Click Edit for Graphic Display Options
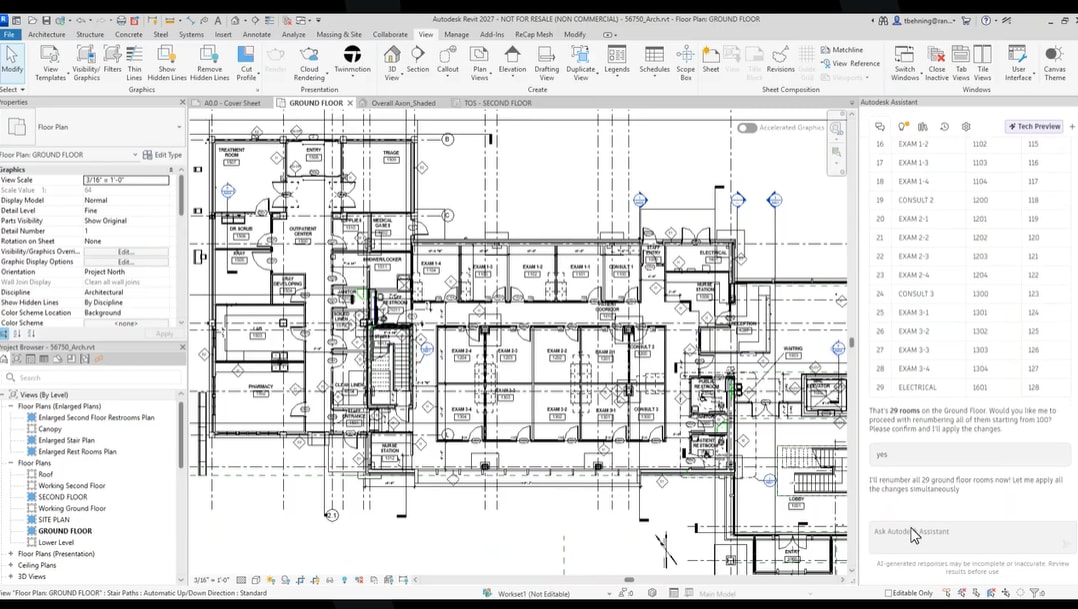This screenshot has height=609, width=1078. (x=126, y=262)
